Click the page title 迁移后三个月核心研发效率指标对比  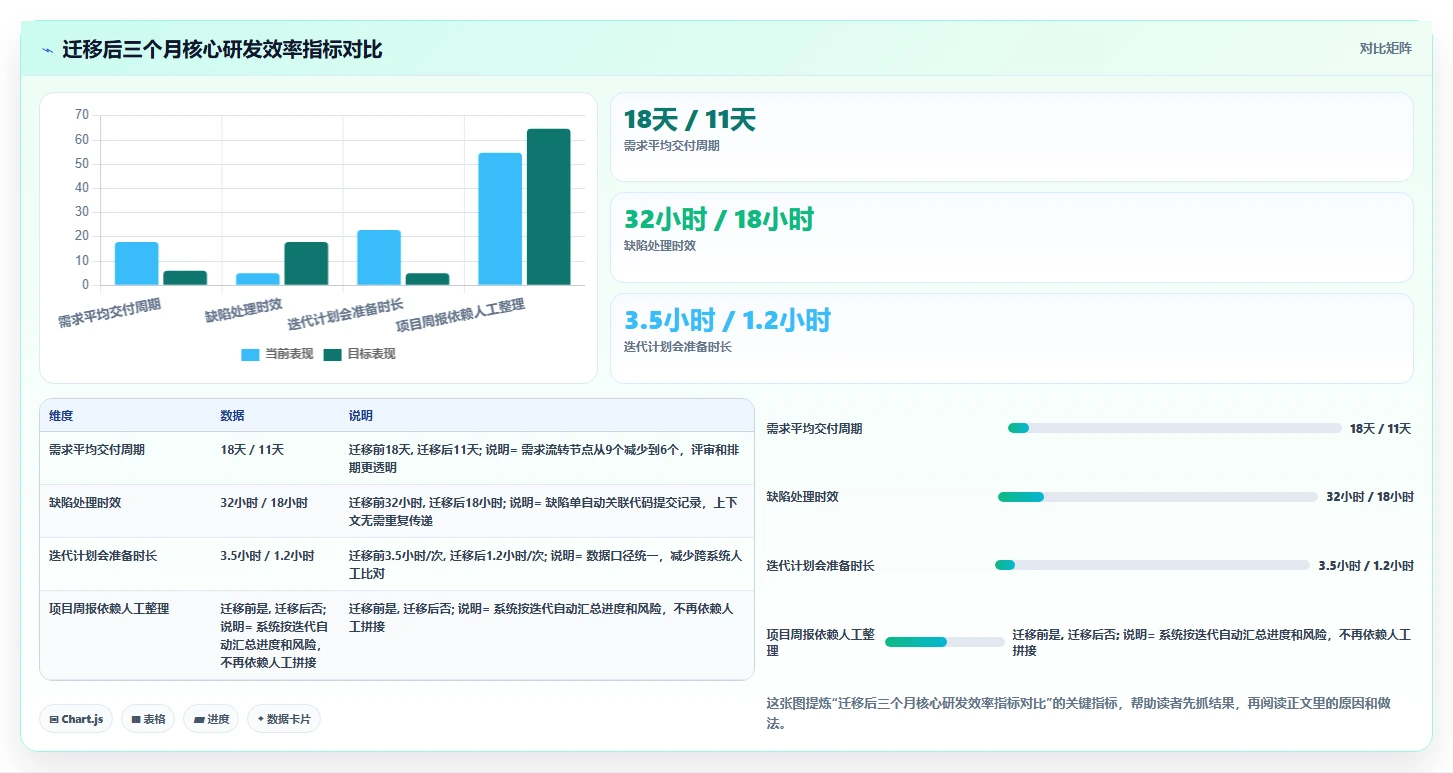pyautogui.click(x=222, y=49)
